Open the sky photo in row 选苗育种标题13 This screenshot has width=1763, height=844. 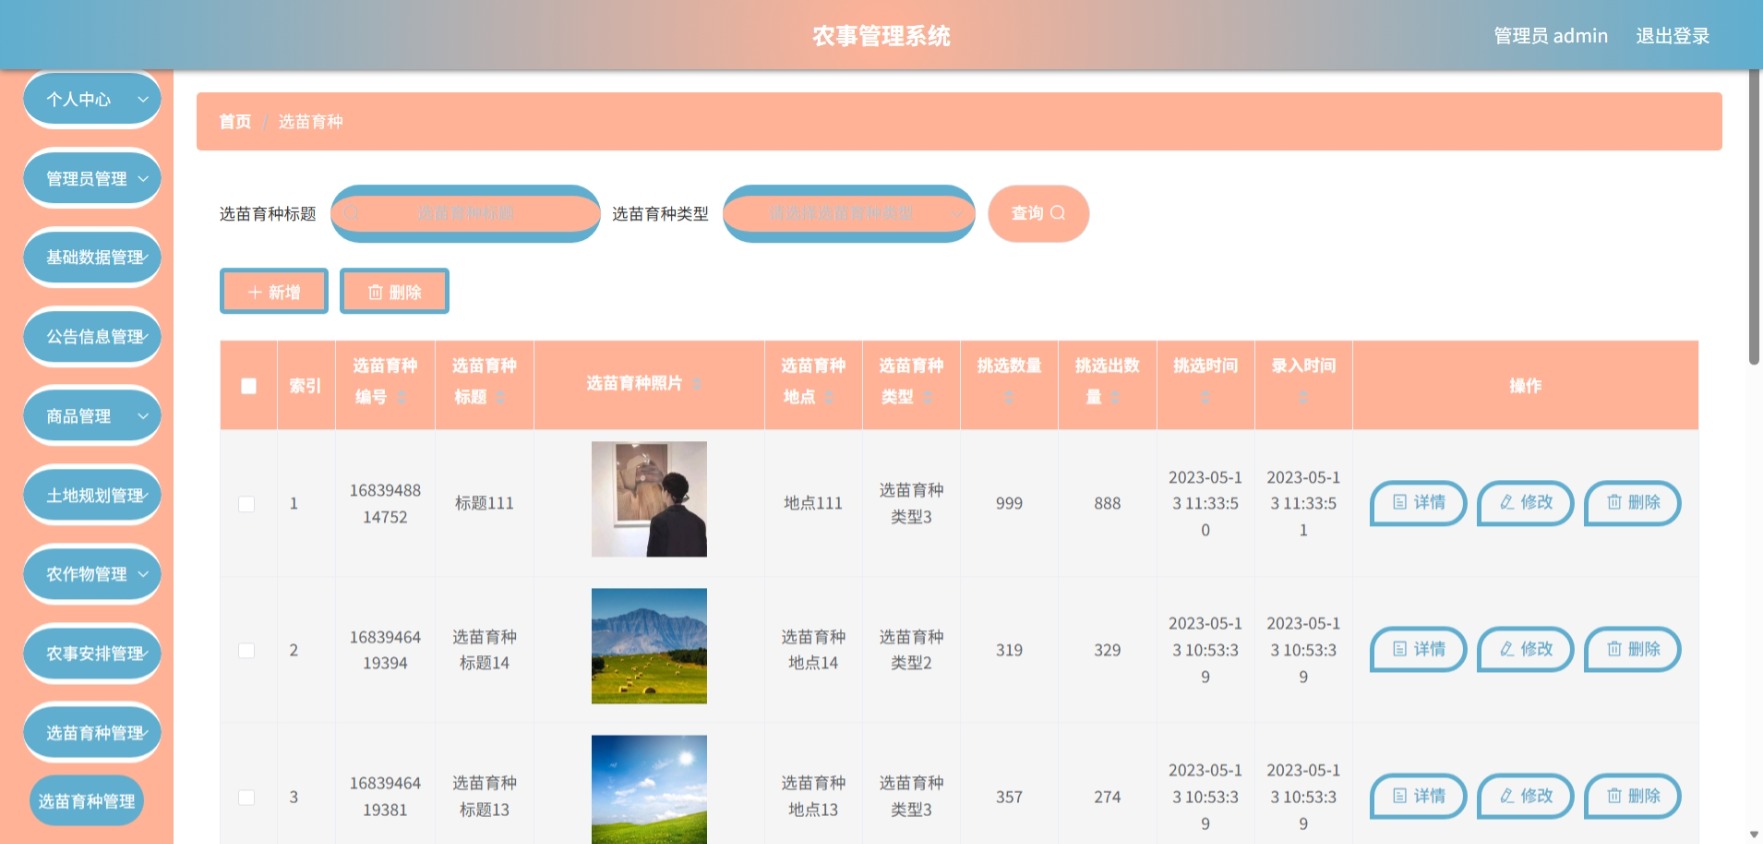tap(649, 790)
